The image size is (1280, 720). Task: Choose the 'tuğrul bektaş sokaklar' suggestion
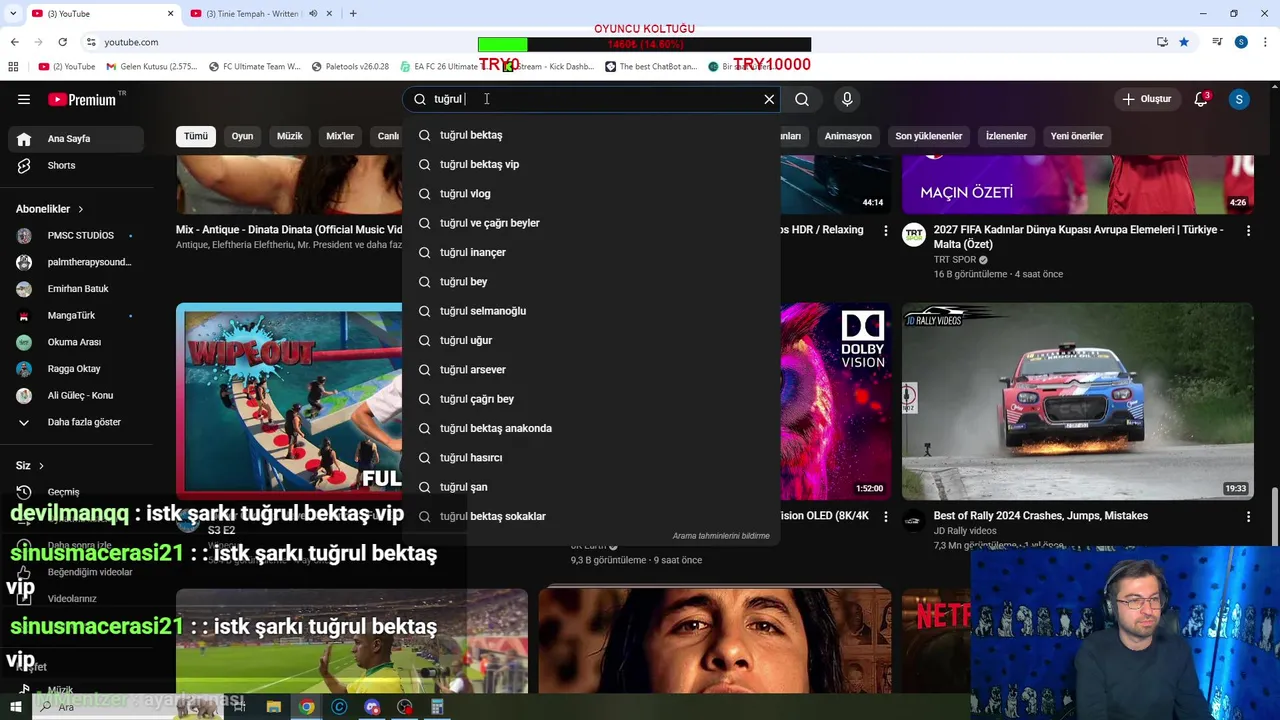click(x=591, y=516)
